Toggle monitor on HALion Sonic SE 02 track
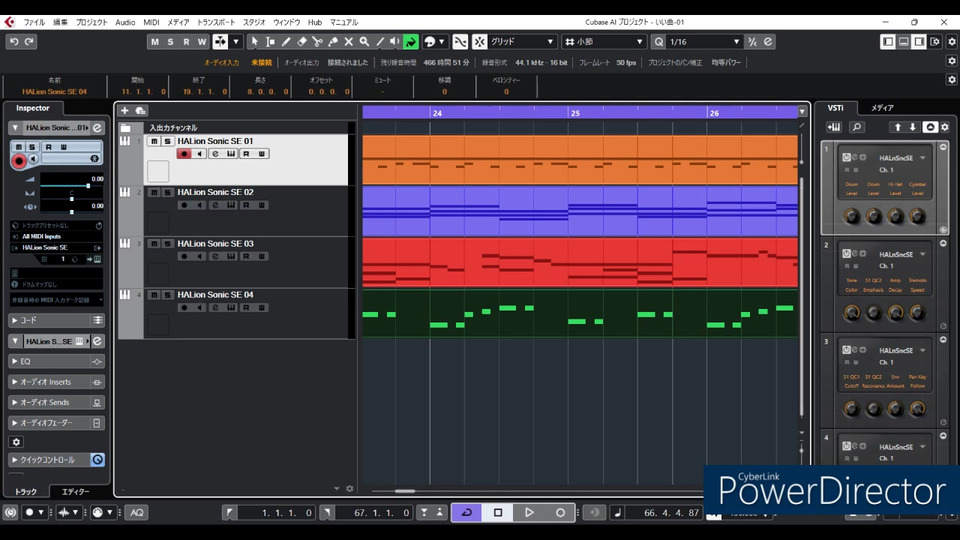 pyautogui.click(x=200, y=205)
